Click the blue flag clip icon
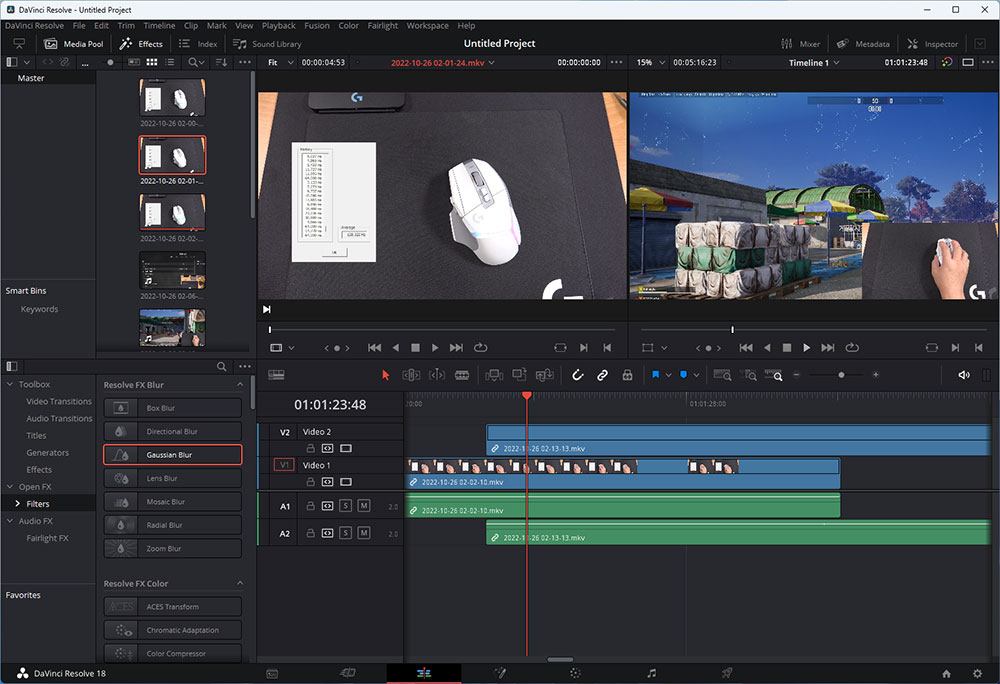 656,375
